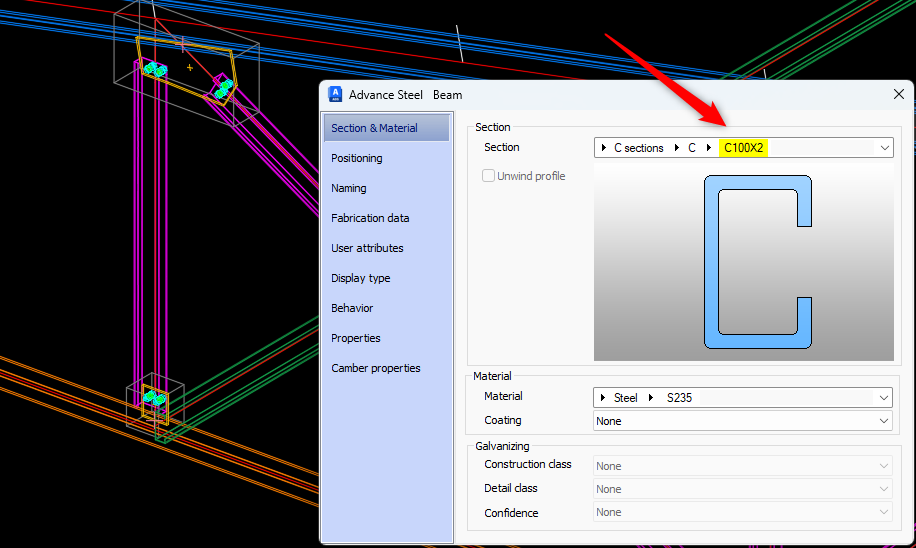Click the arrow before C sections

[604, 148]
